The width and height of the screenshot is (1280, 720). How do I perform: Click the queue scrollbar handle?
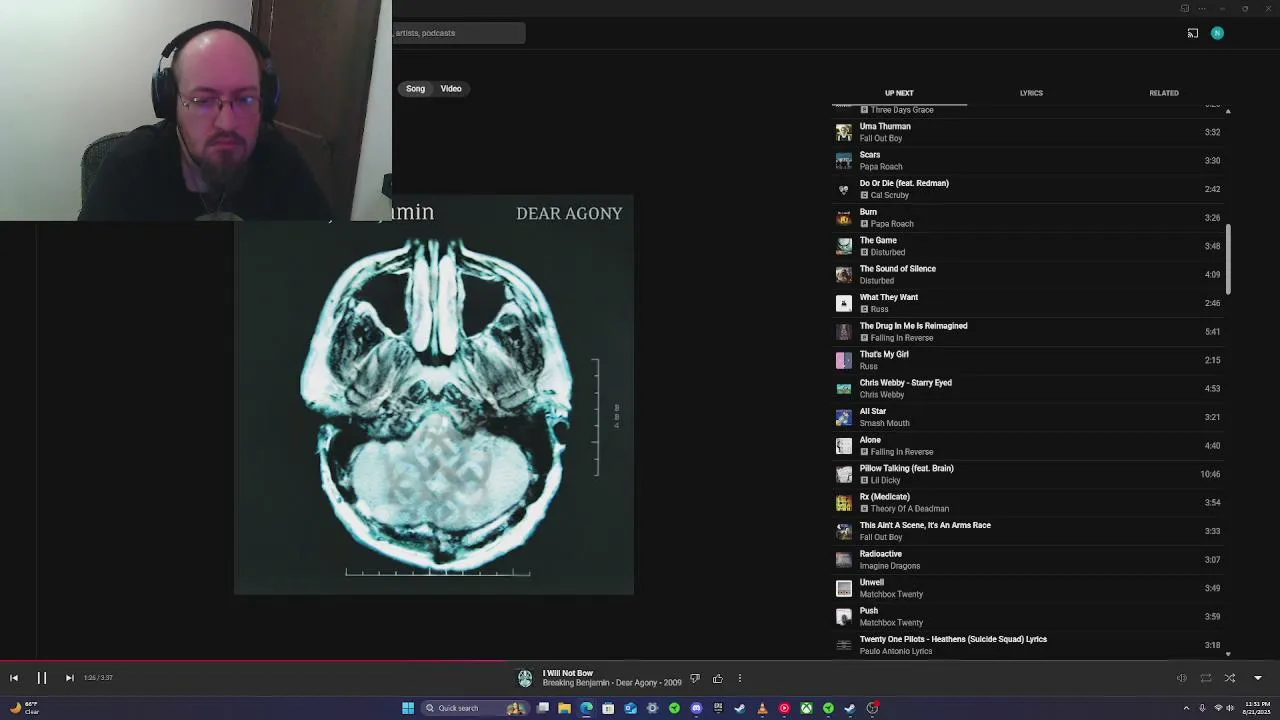click(x=1228, y=260)
